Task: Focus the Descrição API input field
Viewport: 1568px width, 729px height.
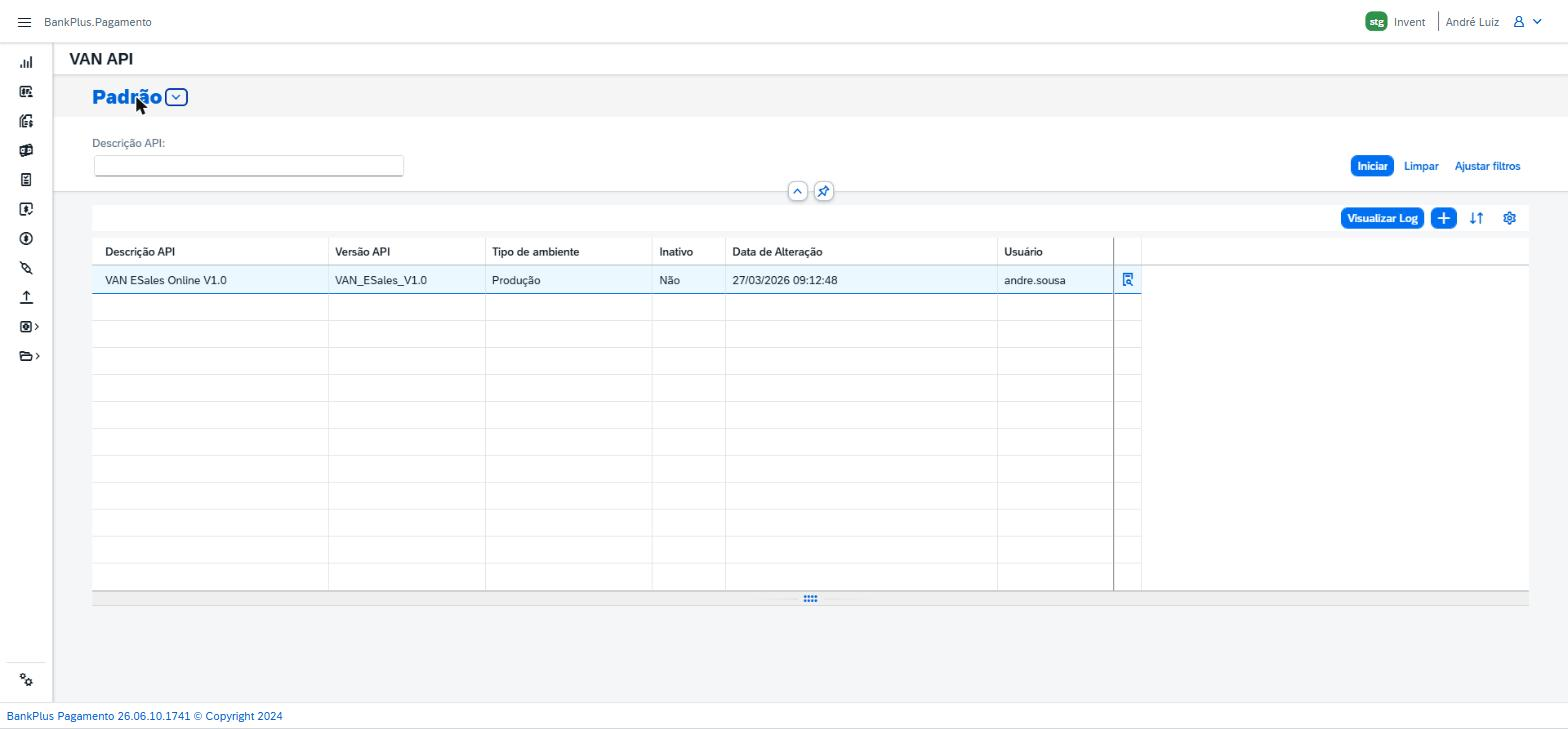Action: point(249,166)
